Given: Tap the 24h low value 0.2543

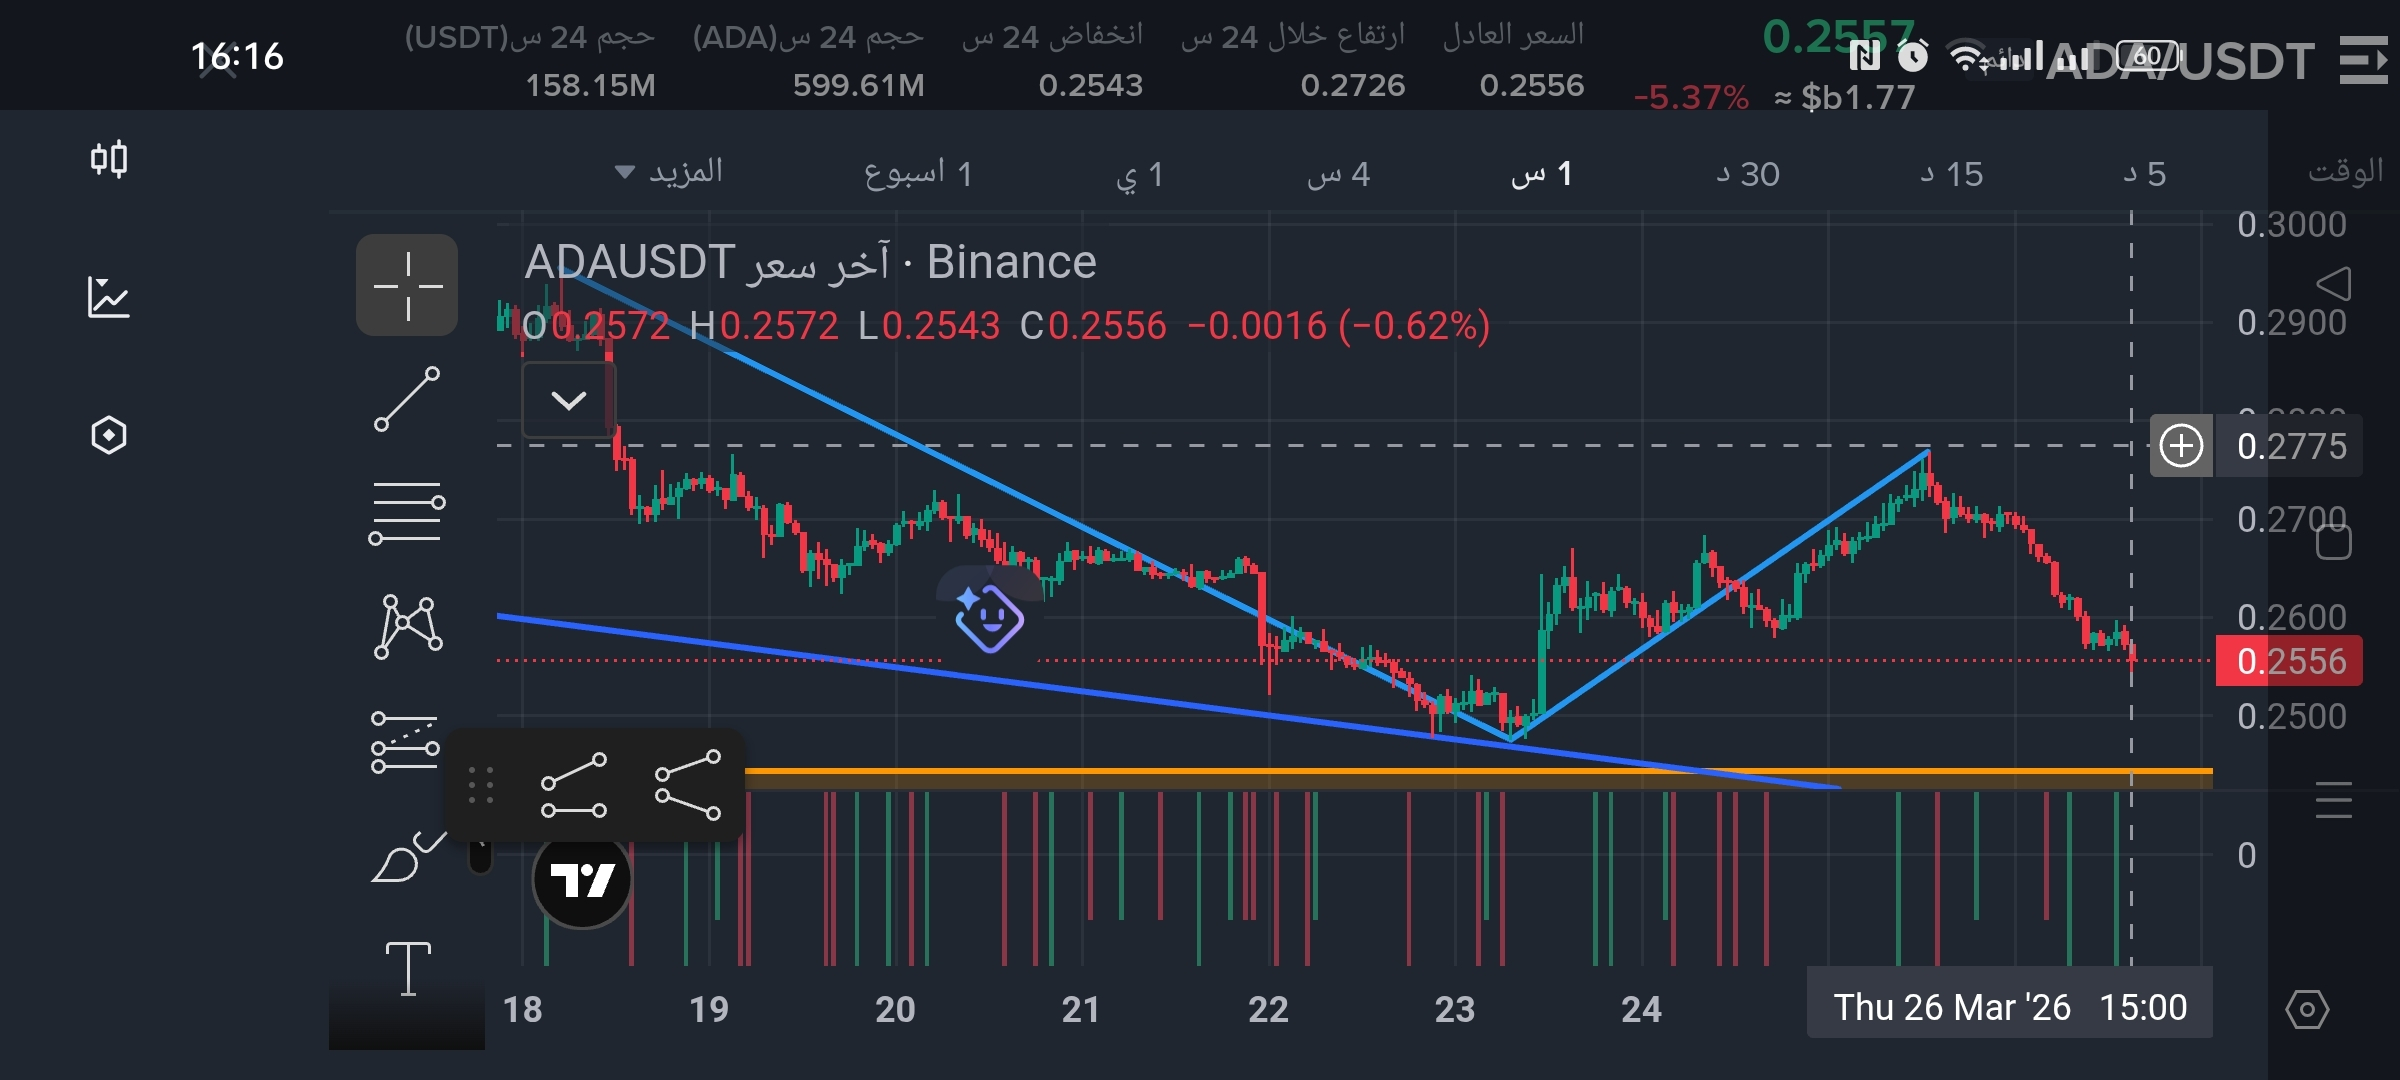Looking at the screenshot, I should 1090,85.
